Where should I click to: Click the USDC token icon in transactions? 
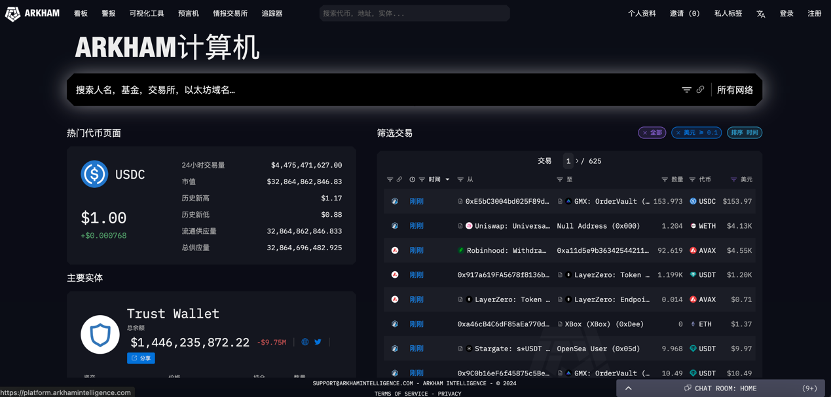pyautogui.click(x=693, y=202)
